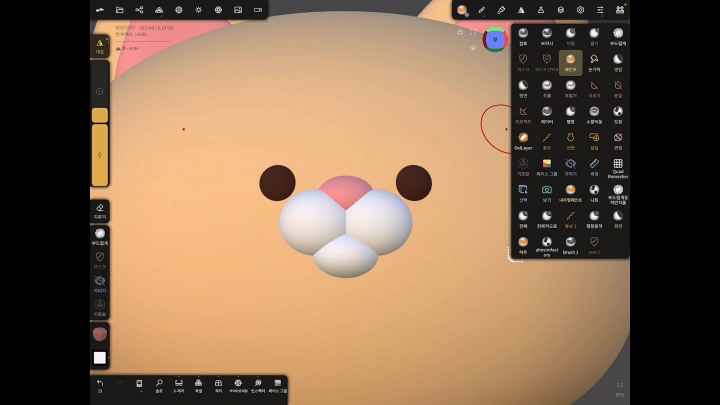Image resolution: width=720 pixels, height=405 pixels.
Task: Toggle 페이스 그룹 display in bottom bar
Action: pyautogui.click(x=277, y=386)
